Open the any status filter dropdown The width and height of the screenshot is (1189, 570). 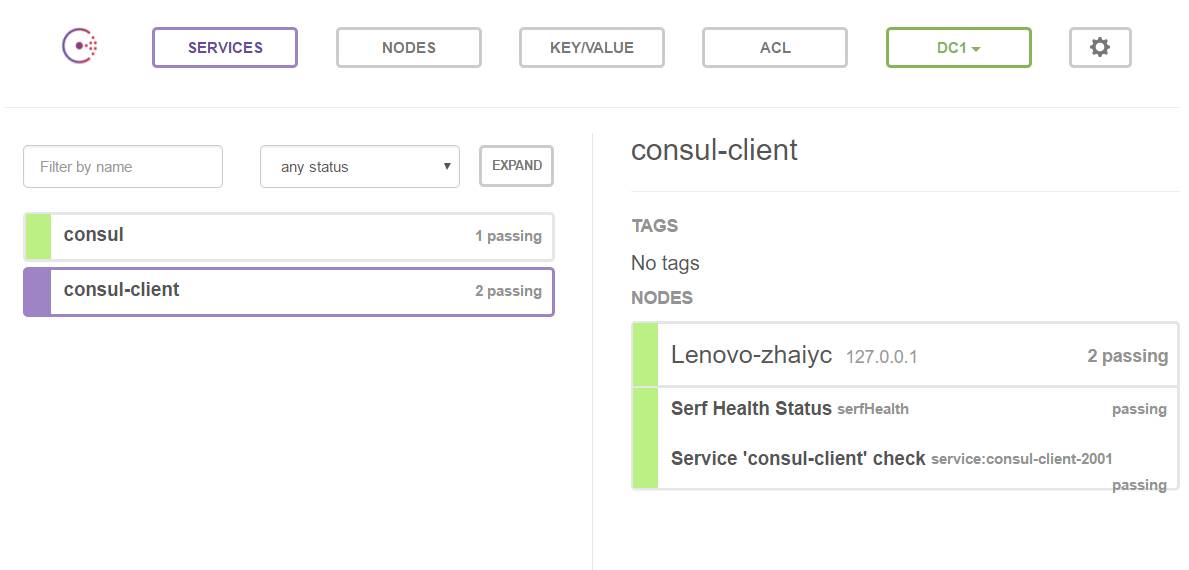[360, 167]
